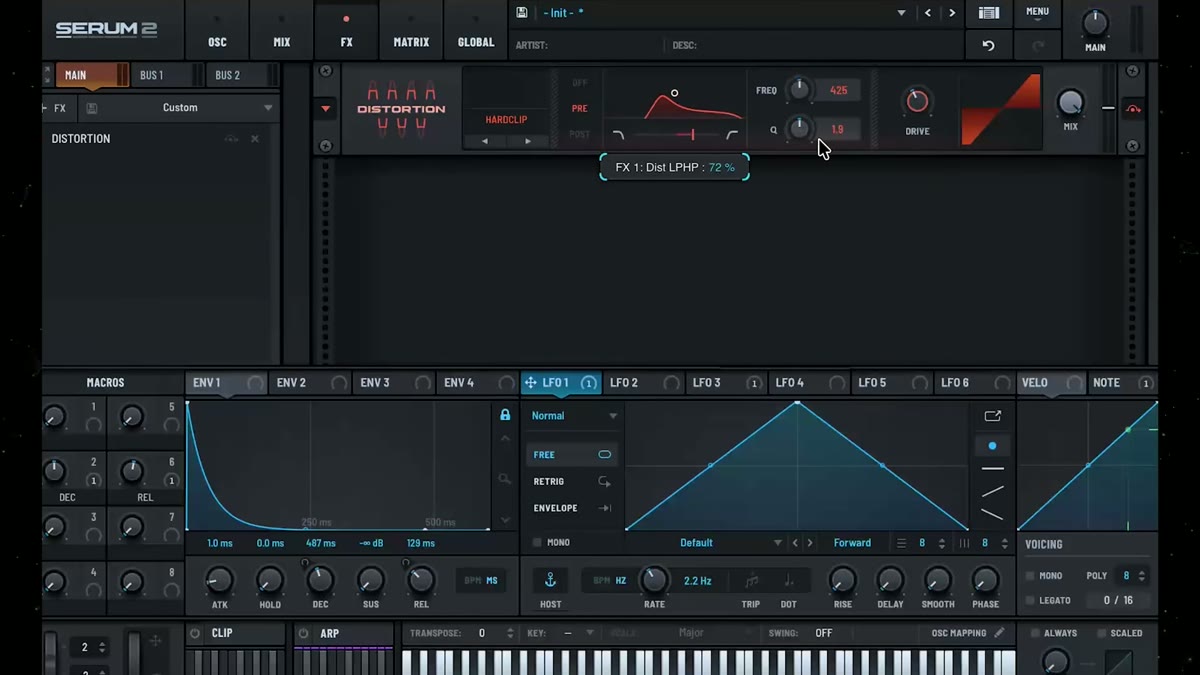This screenshot has height=675, width=1200.
Task: Edit OSC mapping with pencil icon
Action: coord(998,633)
